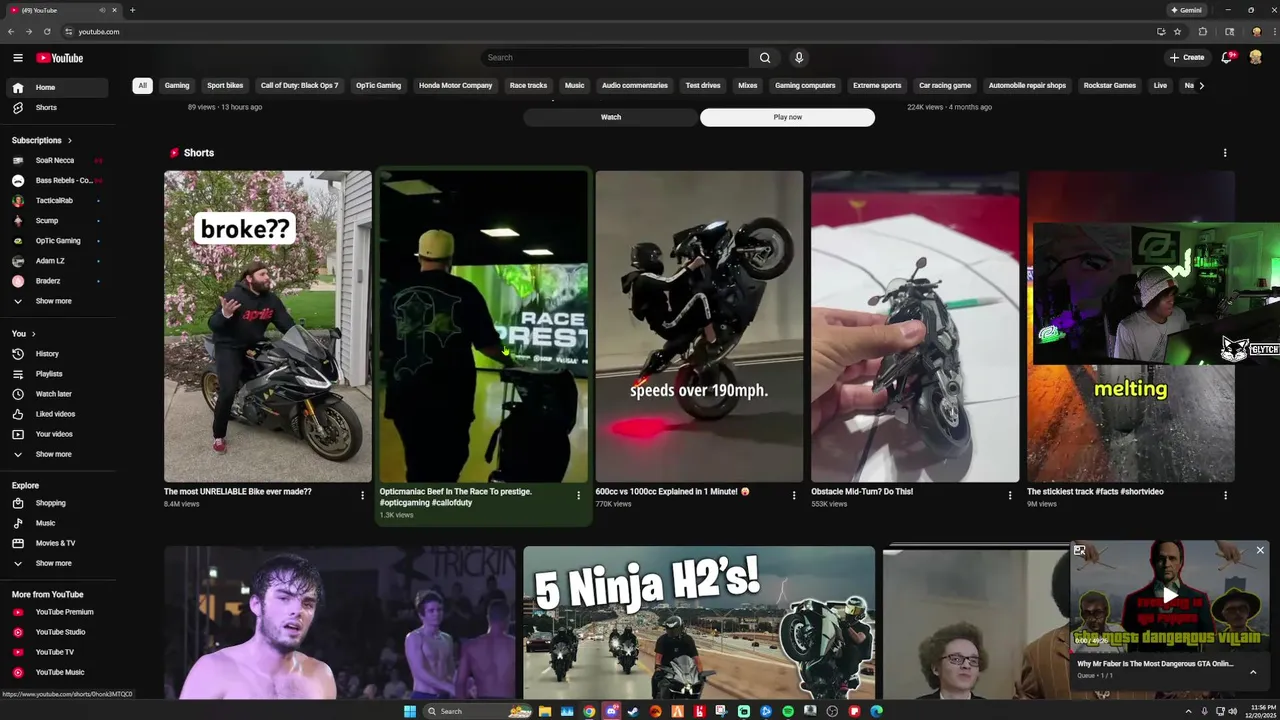Open Gemini in Chrome
Image resolution: width=1280 pixels, height=720 pixels.
coord(1186,10)
